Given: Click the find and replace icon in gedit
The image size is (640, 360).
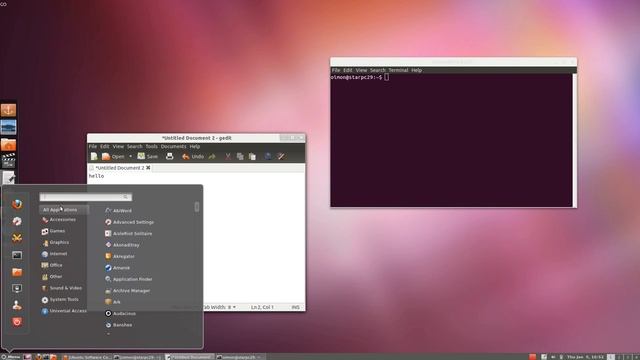Looking at the screenshot, I should pyautogui.click(x=281, y=156).
